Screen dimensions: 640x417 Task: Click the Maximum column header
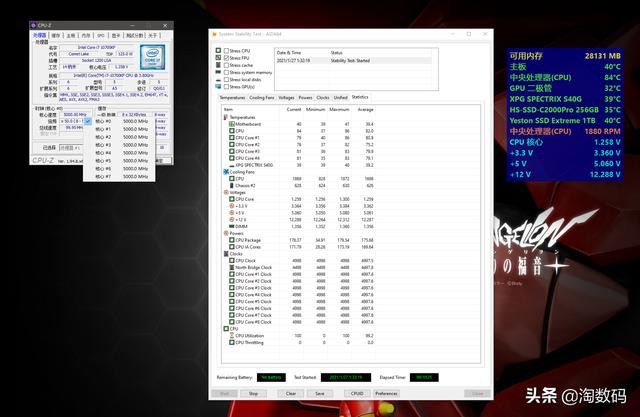coord(339,109)
